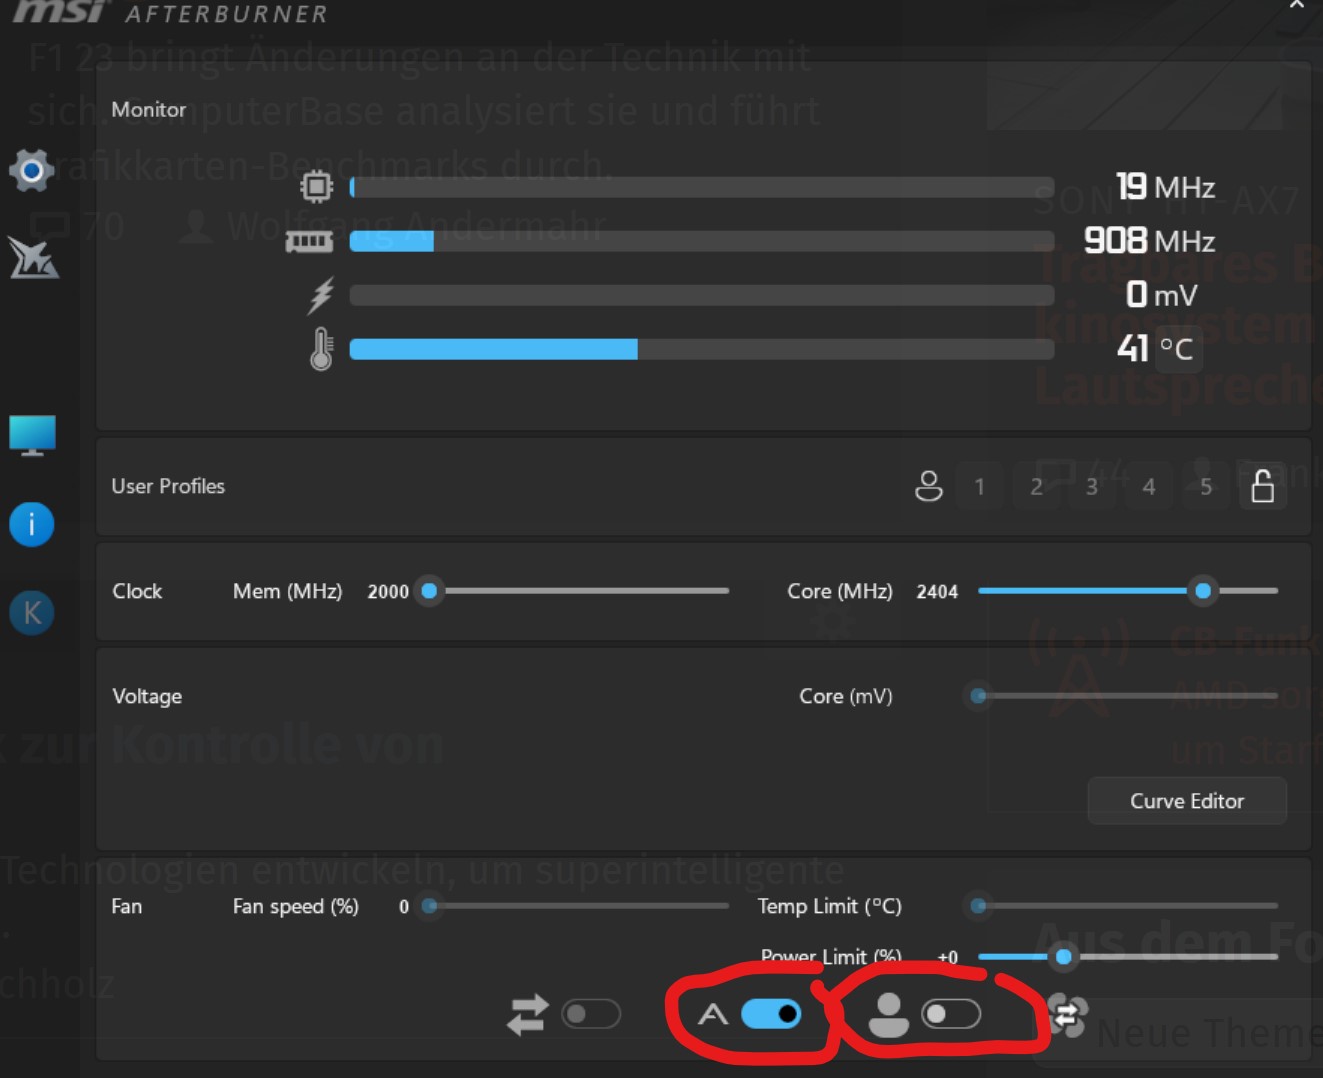Click the 908 MHz memory clock reading
This screenshot has height=1078, width=1323.
(x=1150, y=241)
